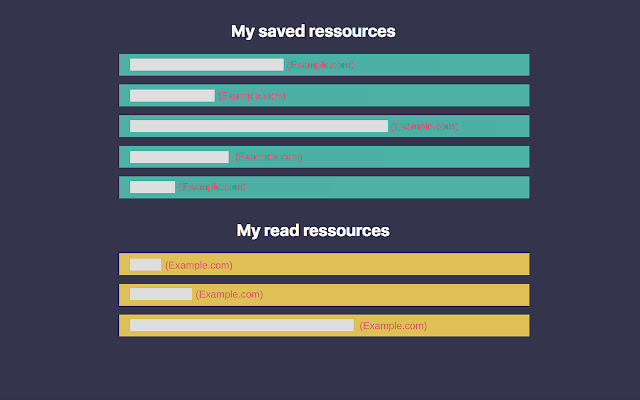
Task: Click Example.com link in fourth saved row
Action: 268,157
